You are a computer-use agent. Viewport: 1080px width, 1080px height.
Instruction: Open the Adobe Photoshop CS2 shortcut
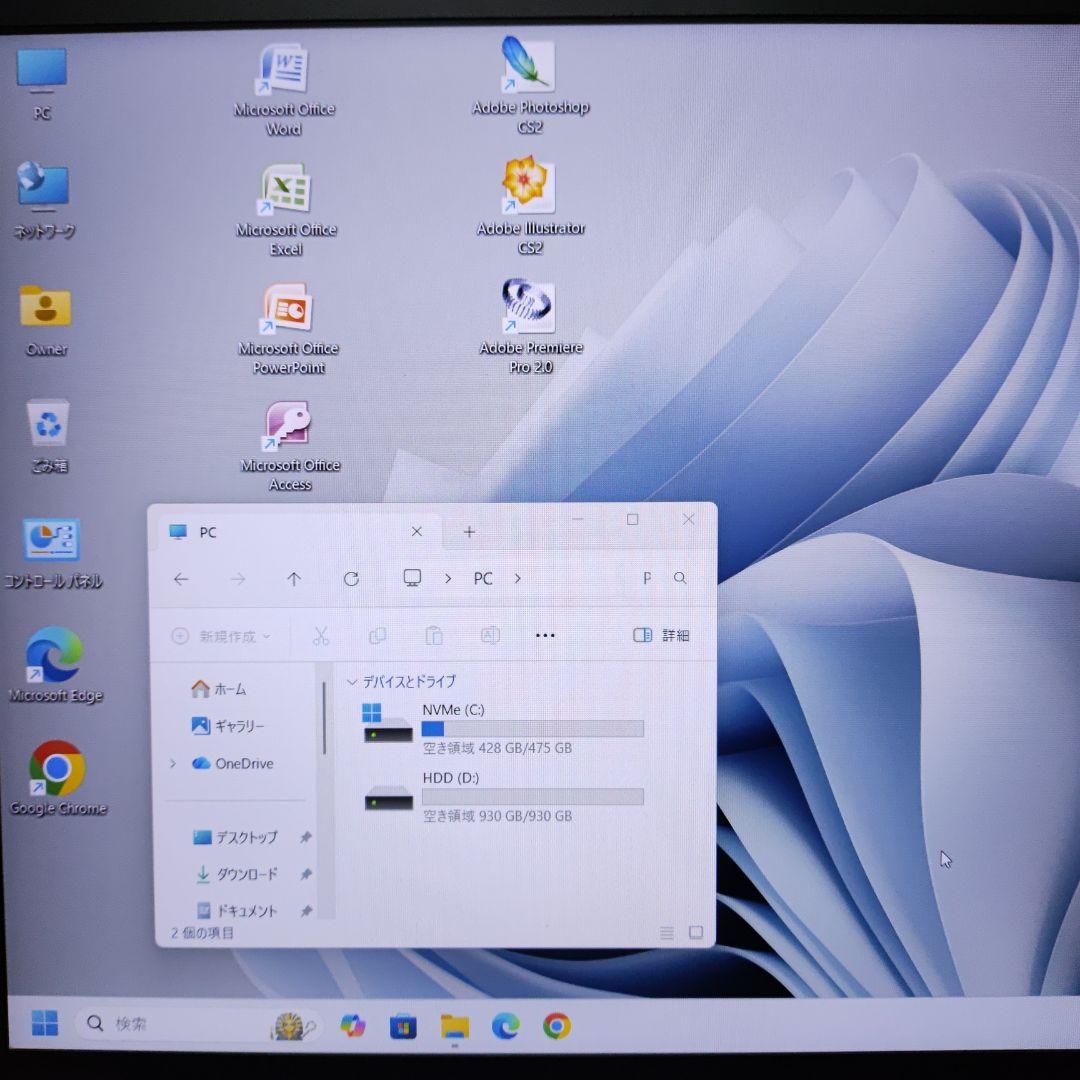pyautogui.click(x=528, y=66)
